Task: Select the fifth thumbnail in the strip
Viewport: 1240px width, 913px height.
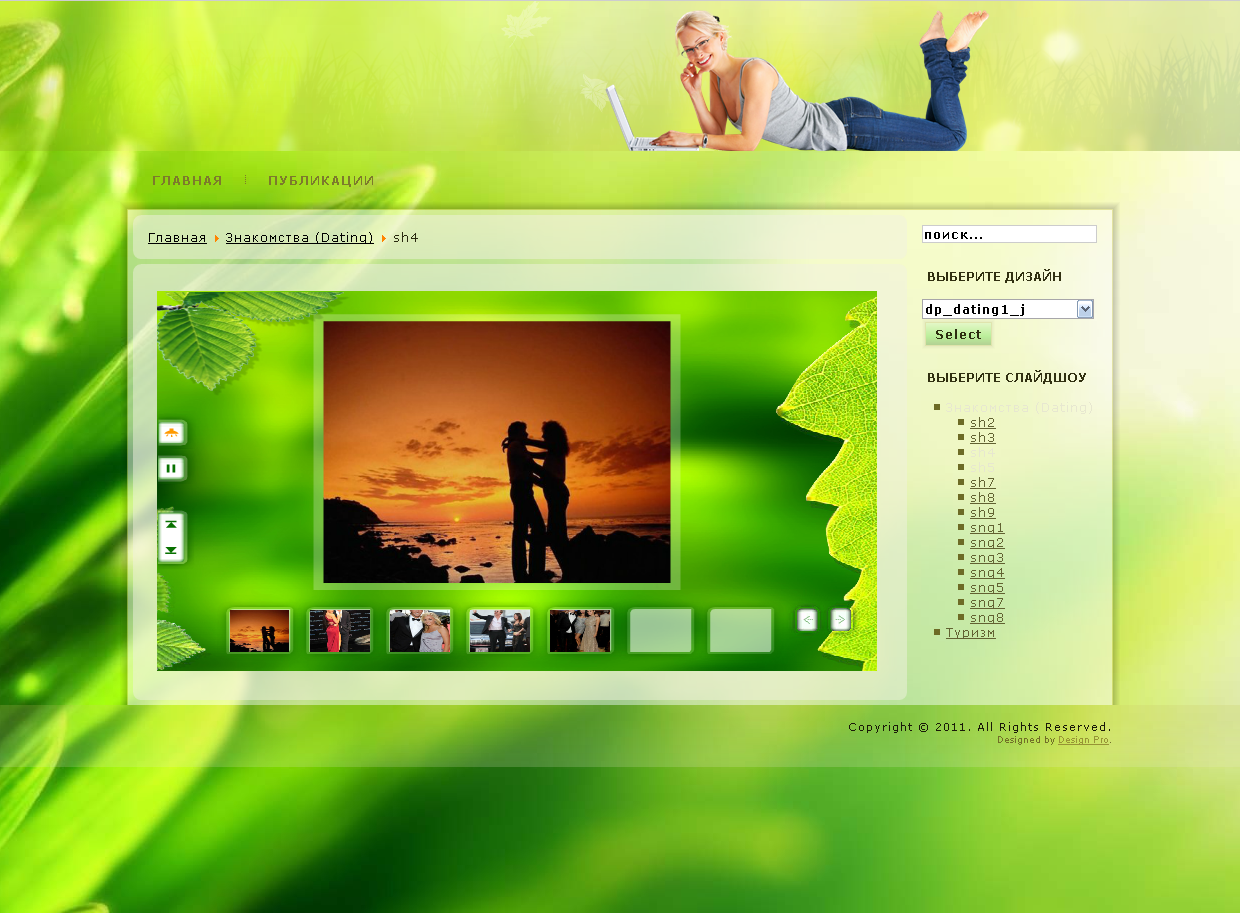Action: [579, 631]
